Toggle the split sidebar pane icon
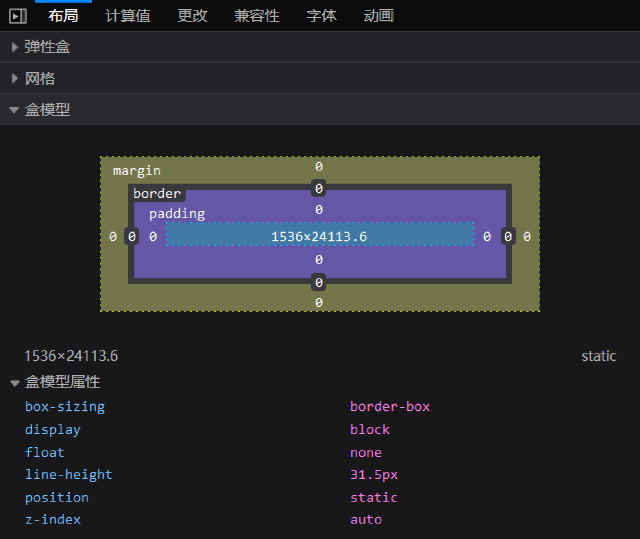The height and width of the screenshot is (539, 640). pos(17,15)
